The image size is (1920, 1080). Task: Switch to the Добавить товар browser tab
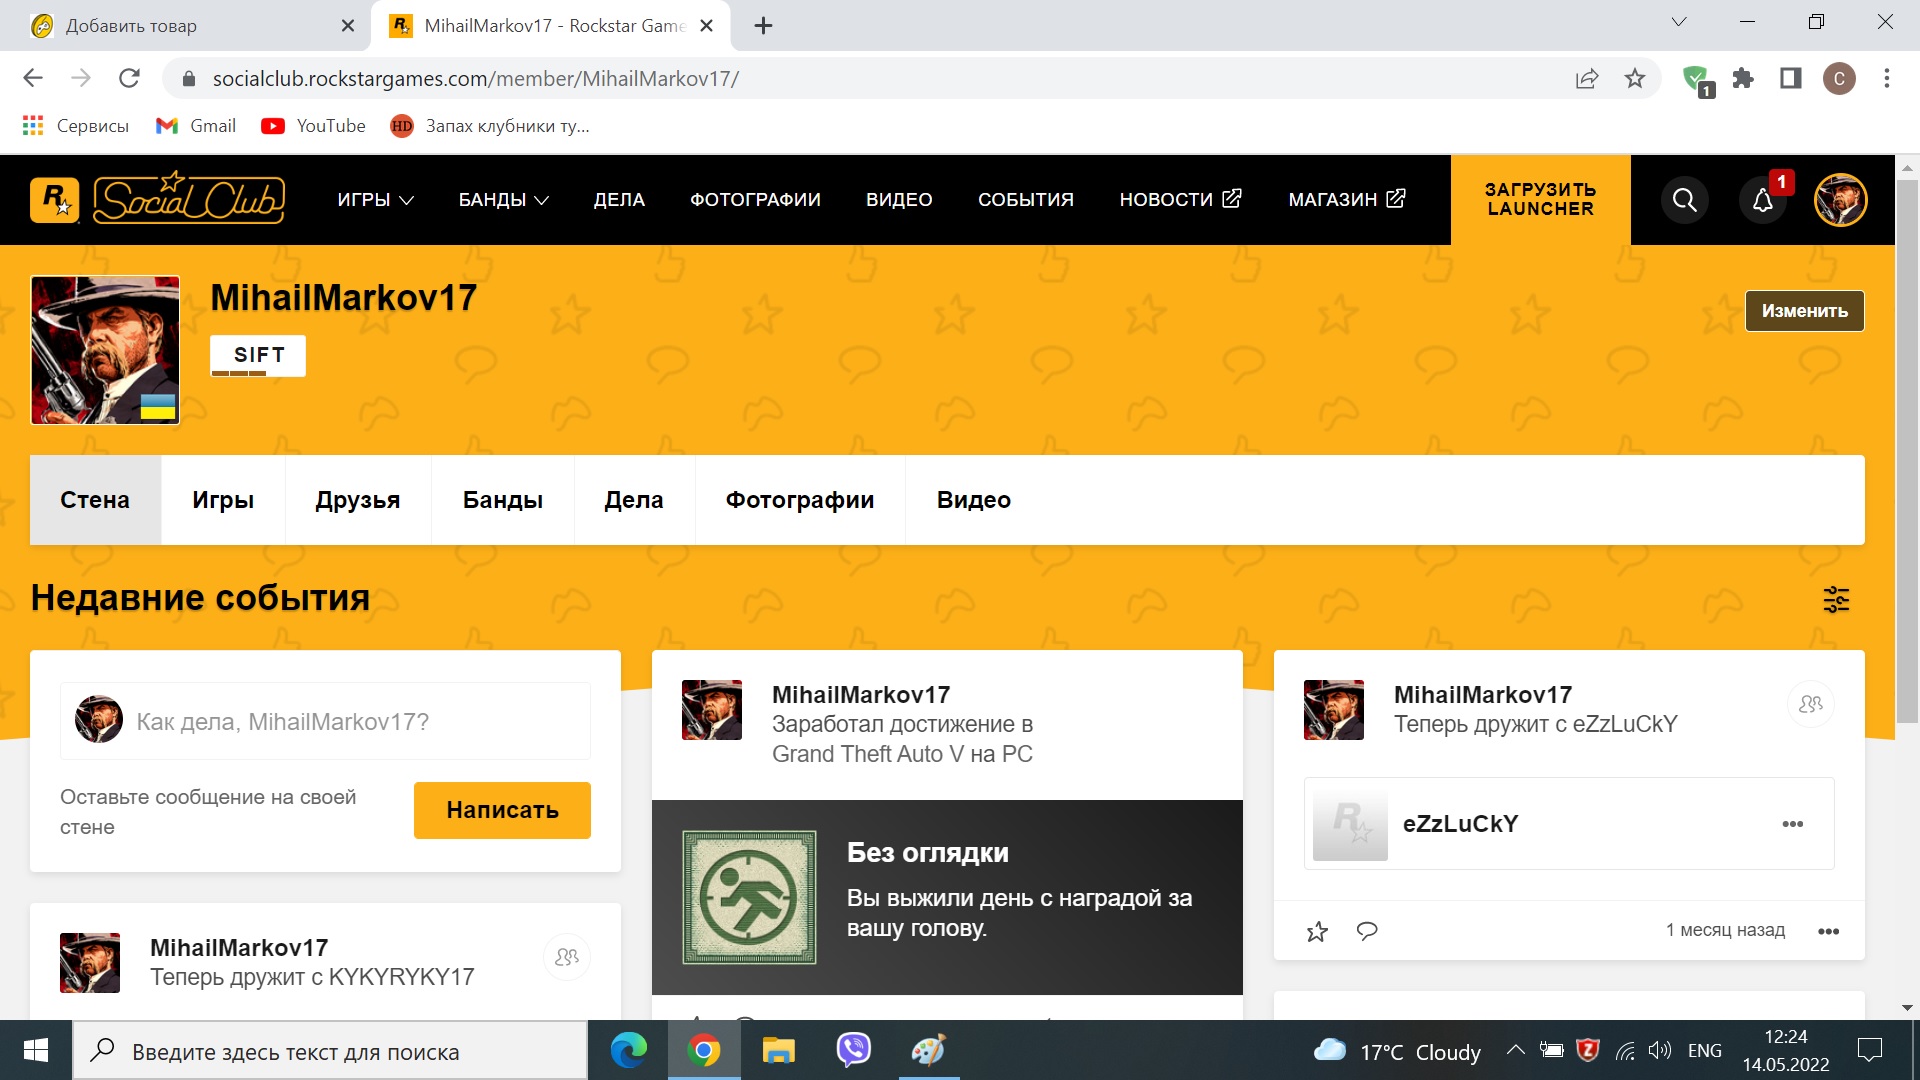[x=185, y=26]
